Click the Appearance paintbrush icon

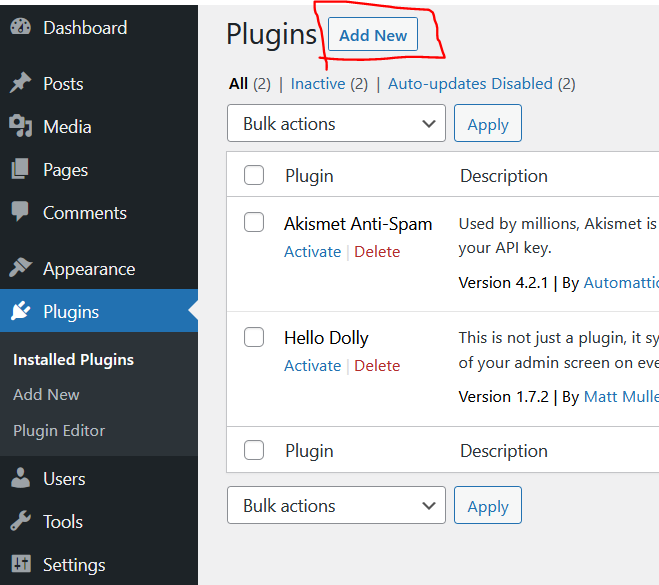click(x=20, y=268)
